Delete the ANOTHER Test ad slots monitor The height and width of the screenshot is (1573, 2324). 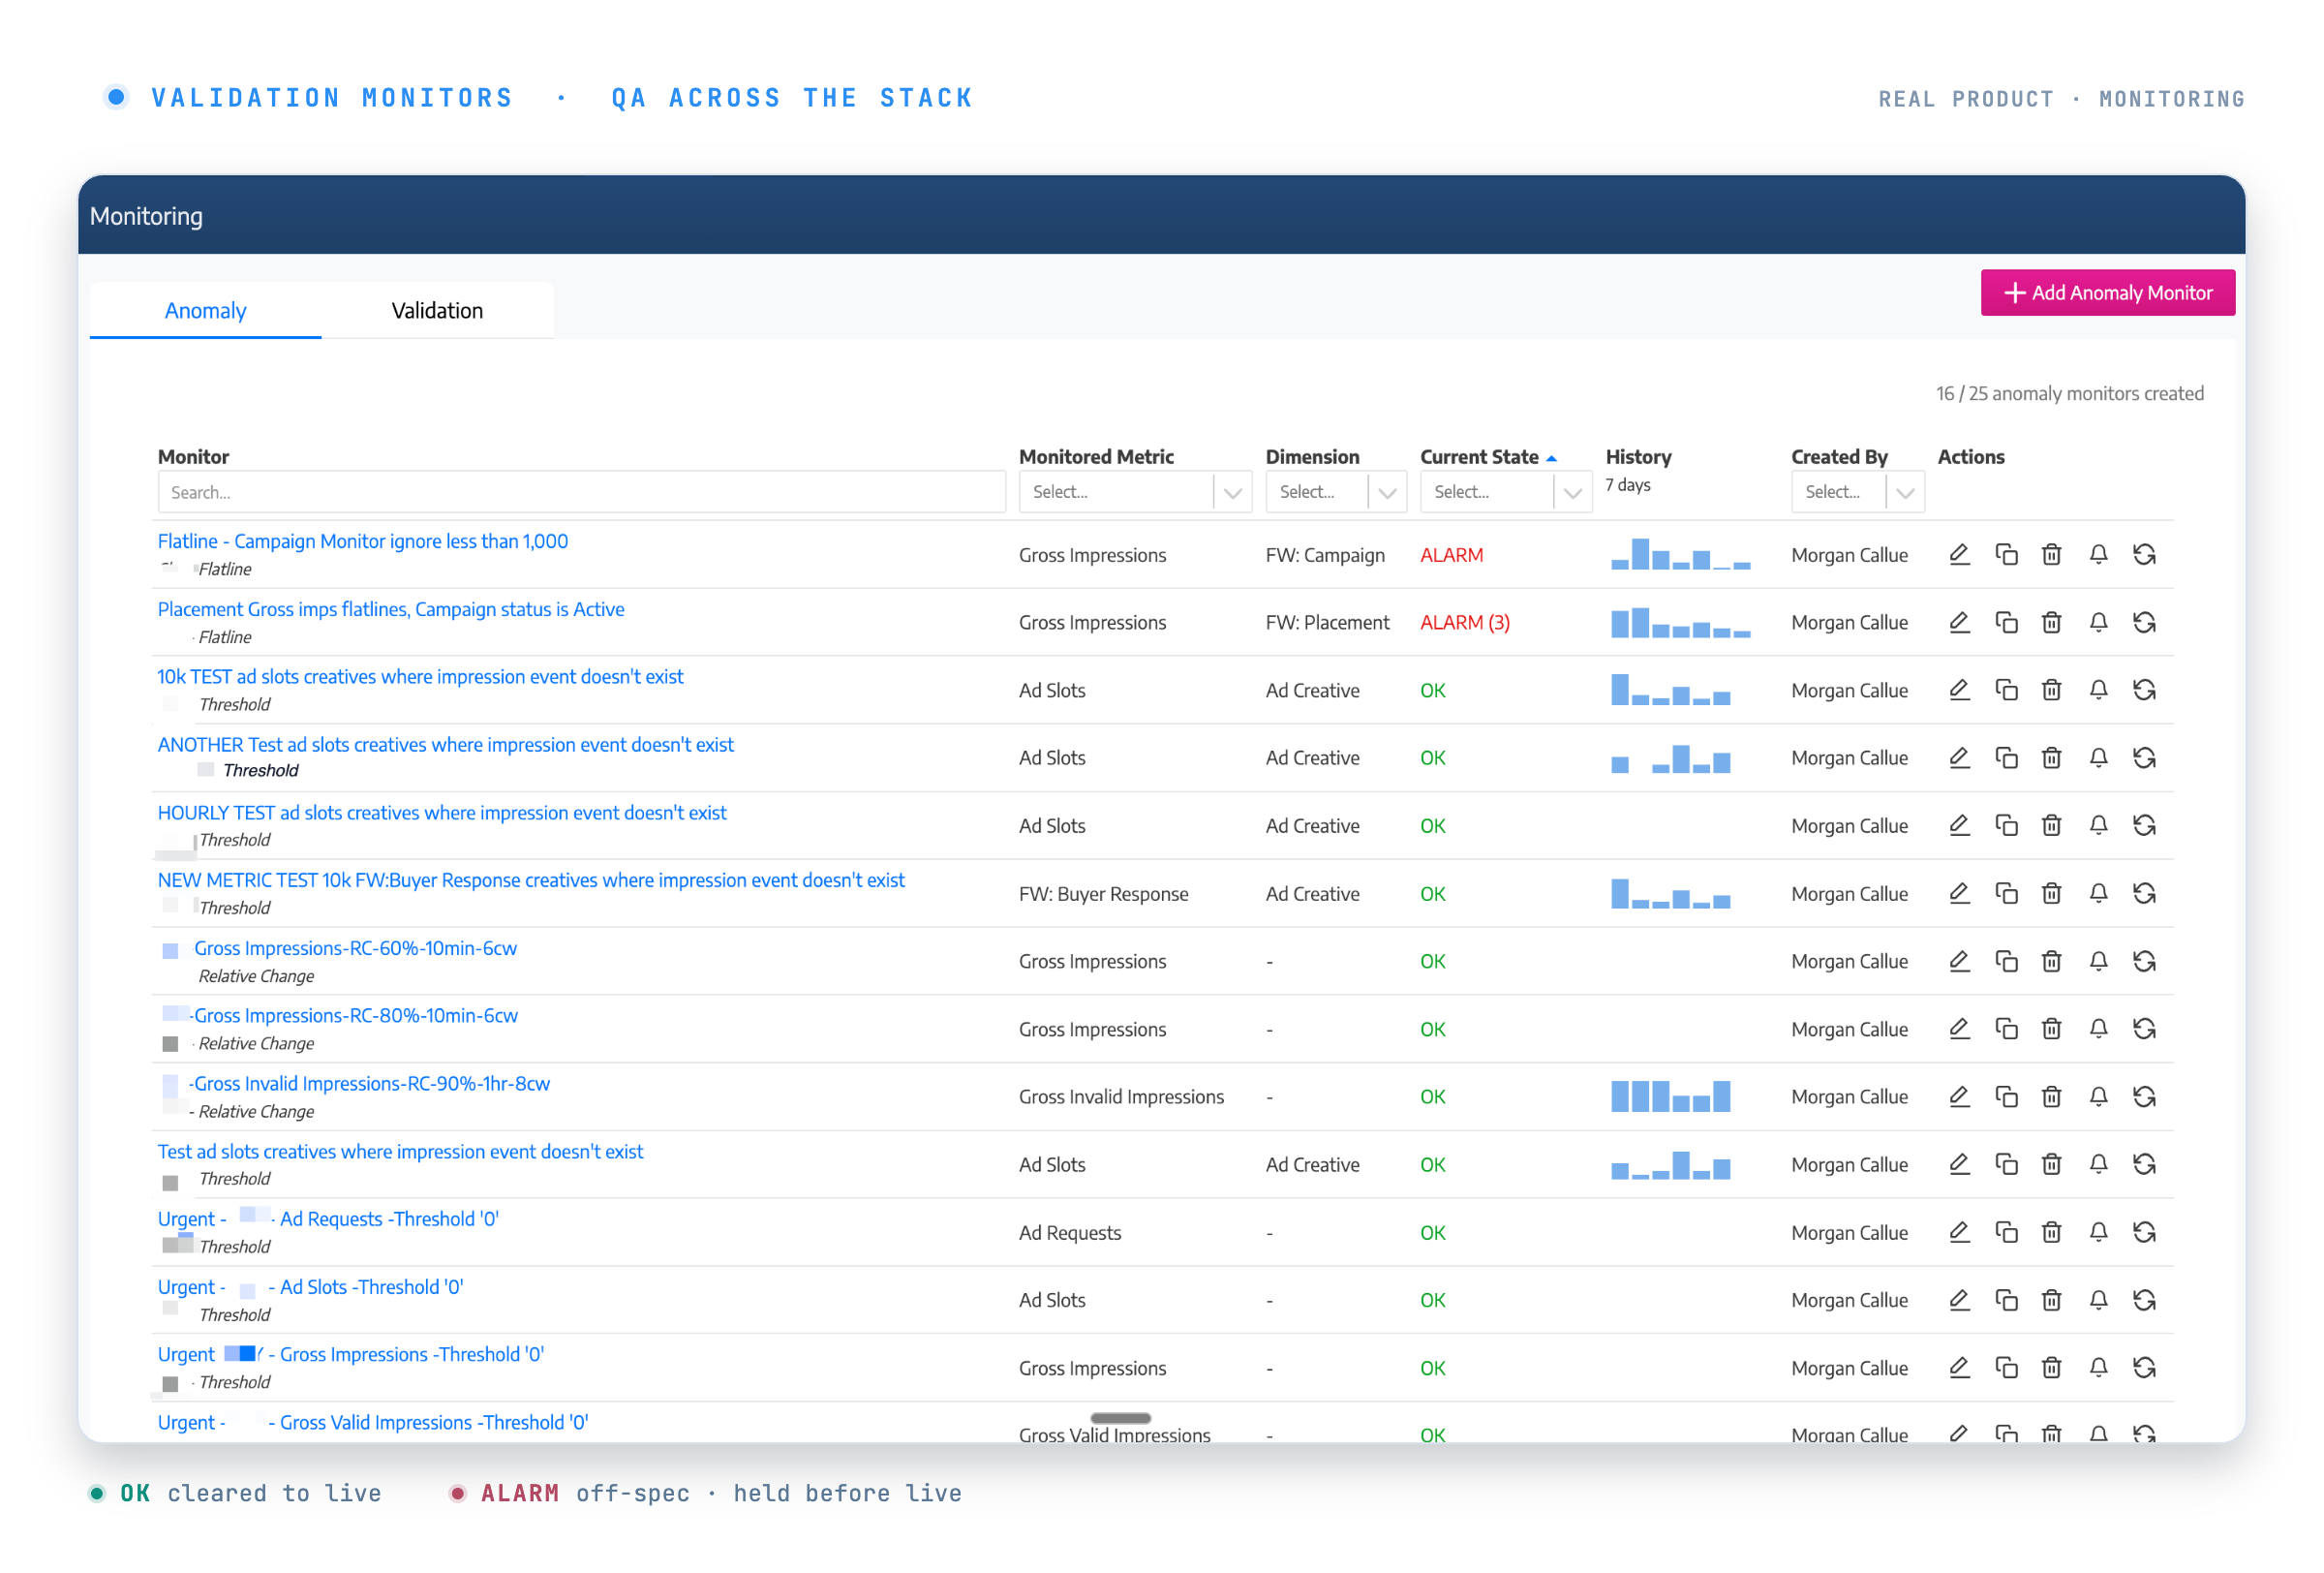2051,758
